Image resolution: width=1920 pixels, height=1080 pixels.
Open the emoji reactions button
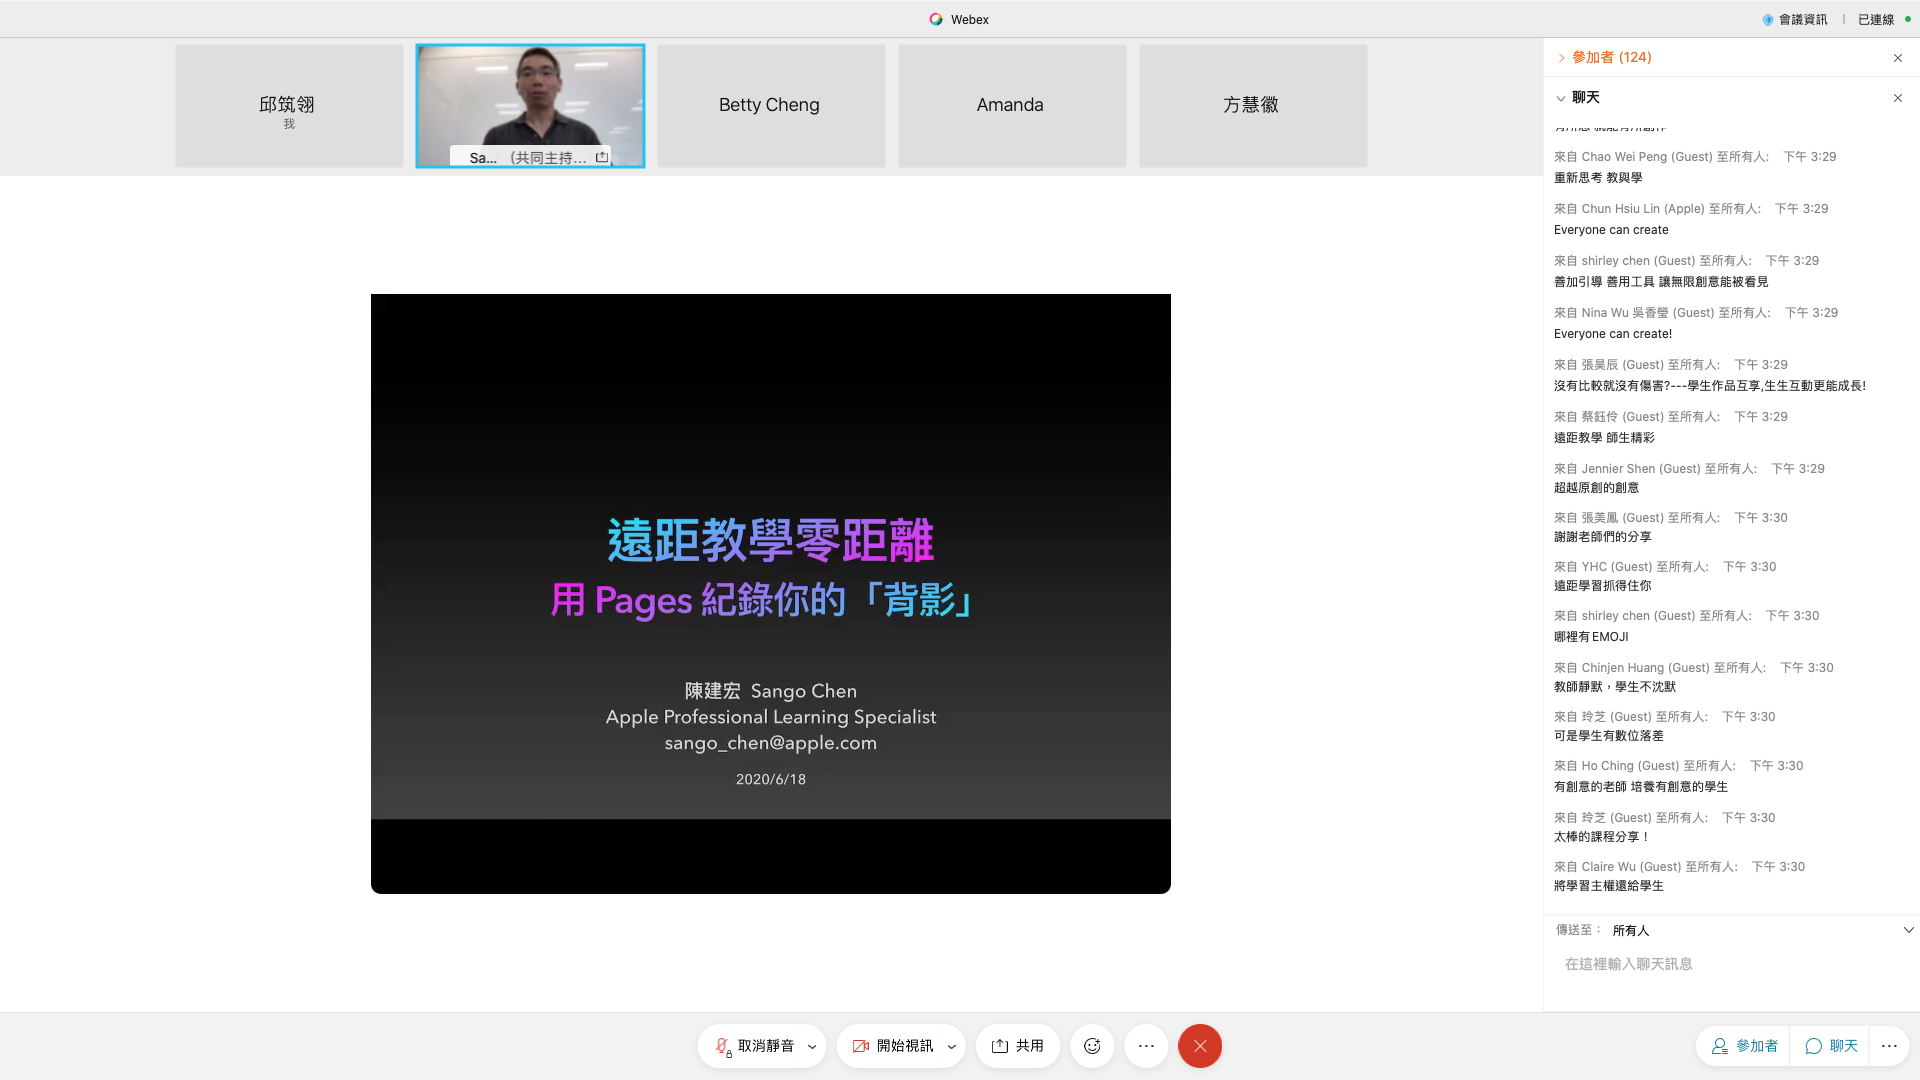(1092, 1046)
